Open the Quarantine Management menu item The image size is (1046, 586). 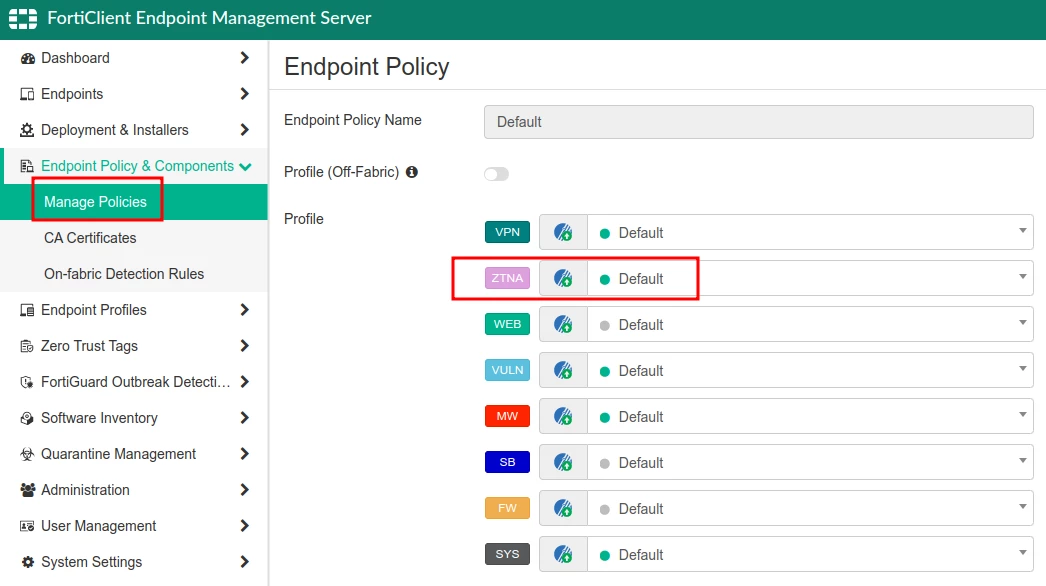point(133,455)
